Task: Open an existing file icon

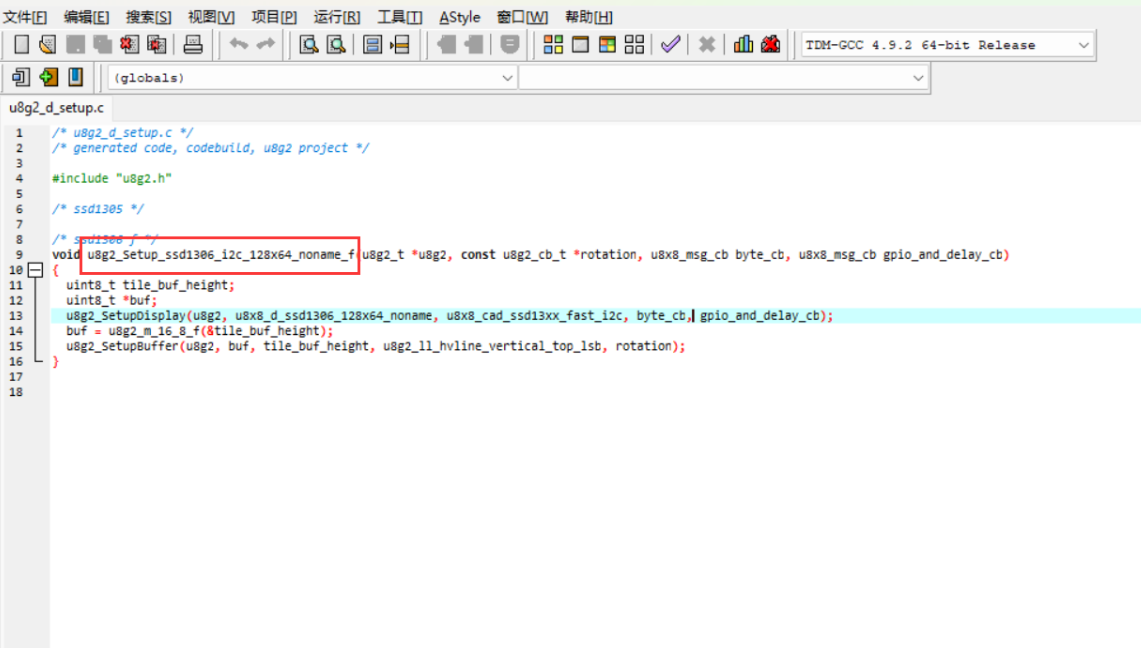Action: [48, 44]
